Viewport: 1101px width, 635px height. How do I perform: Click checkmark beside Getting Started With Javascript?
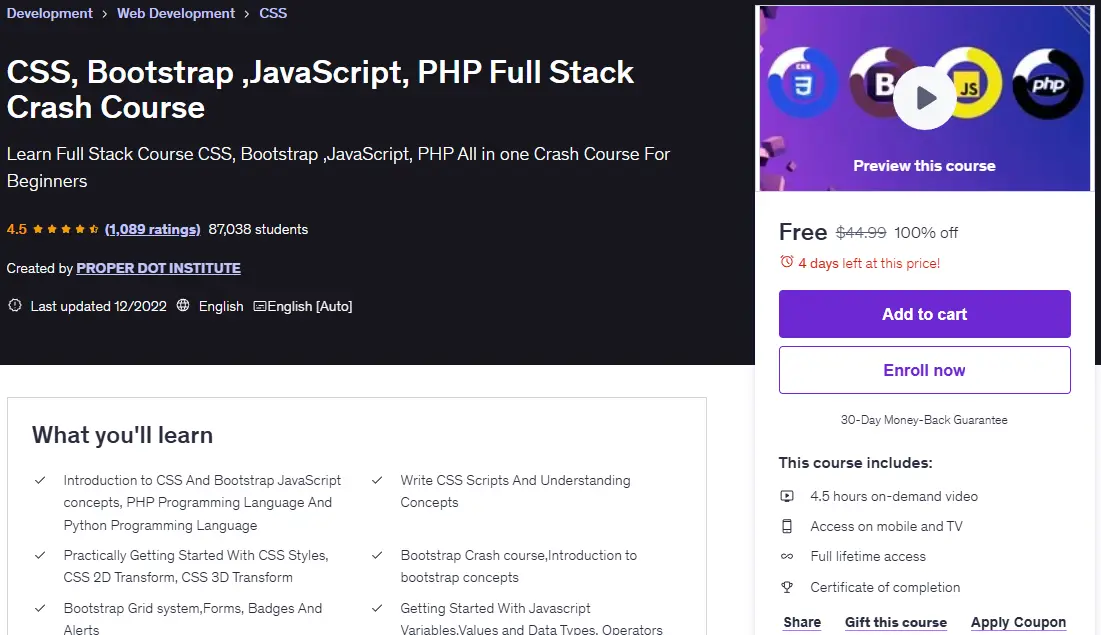coord(377,608)
